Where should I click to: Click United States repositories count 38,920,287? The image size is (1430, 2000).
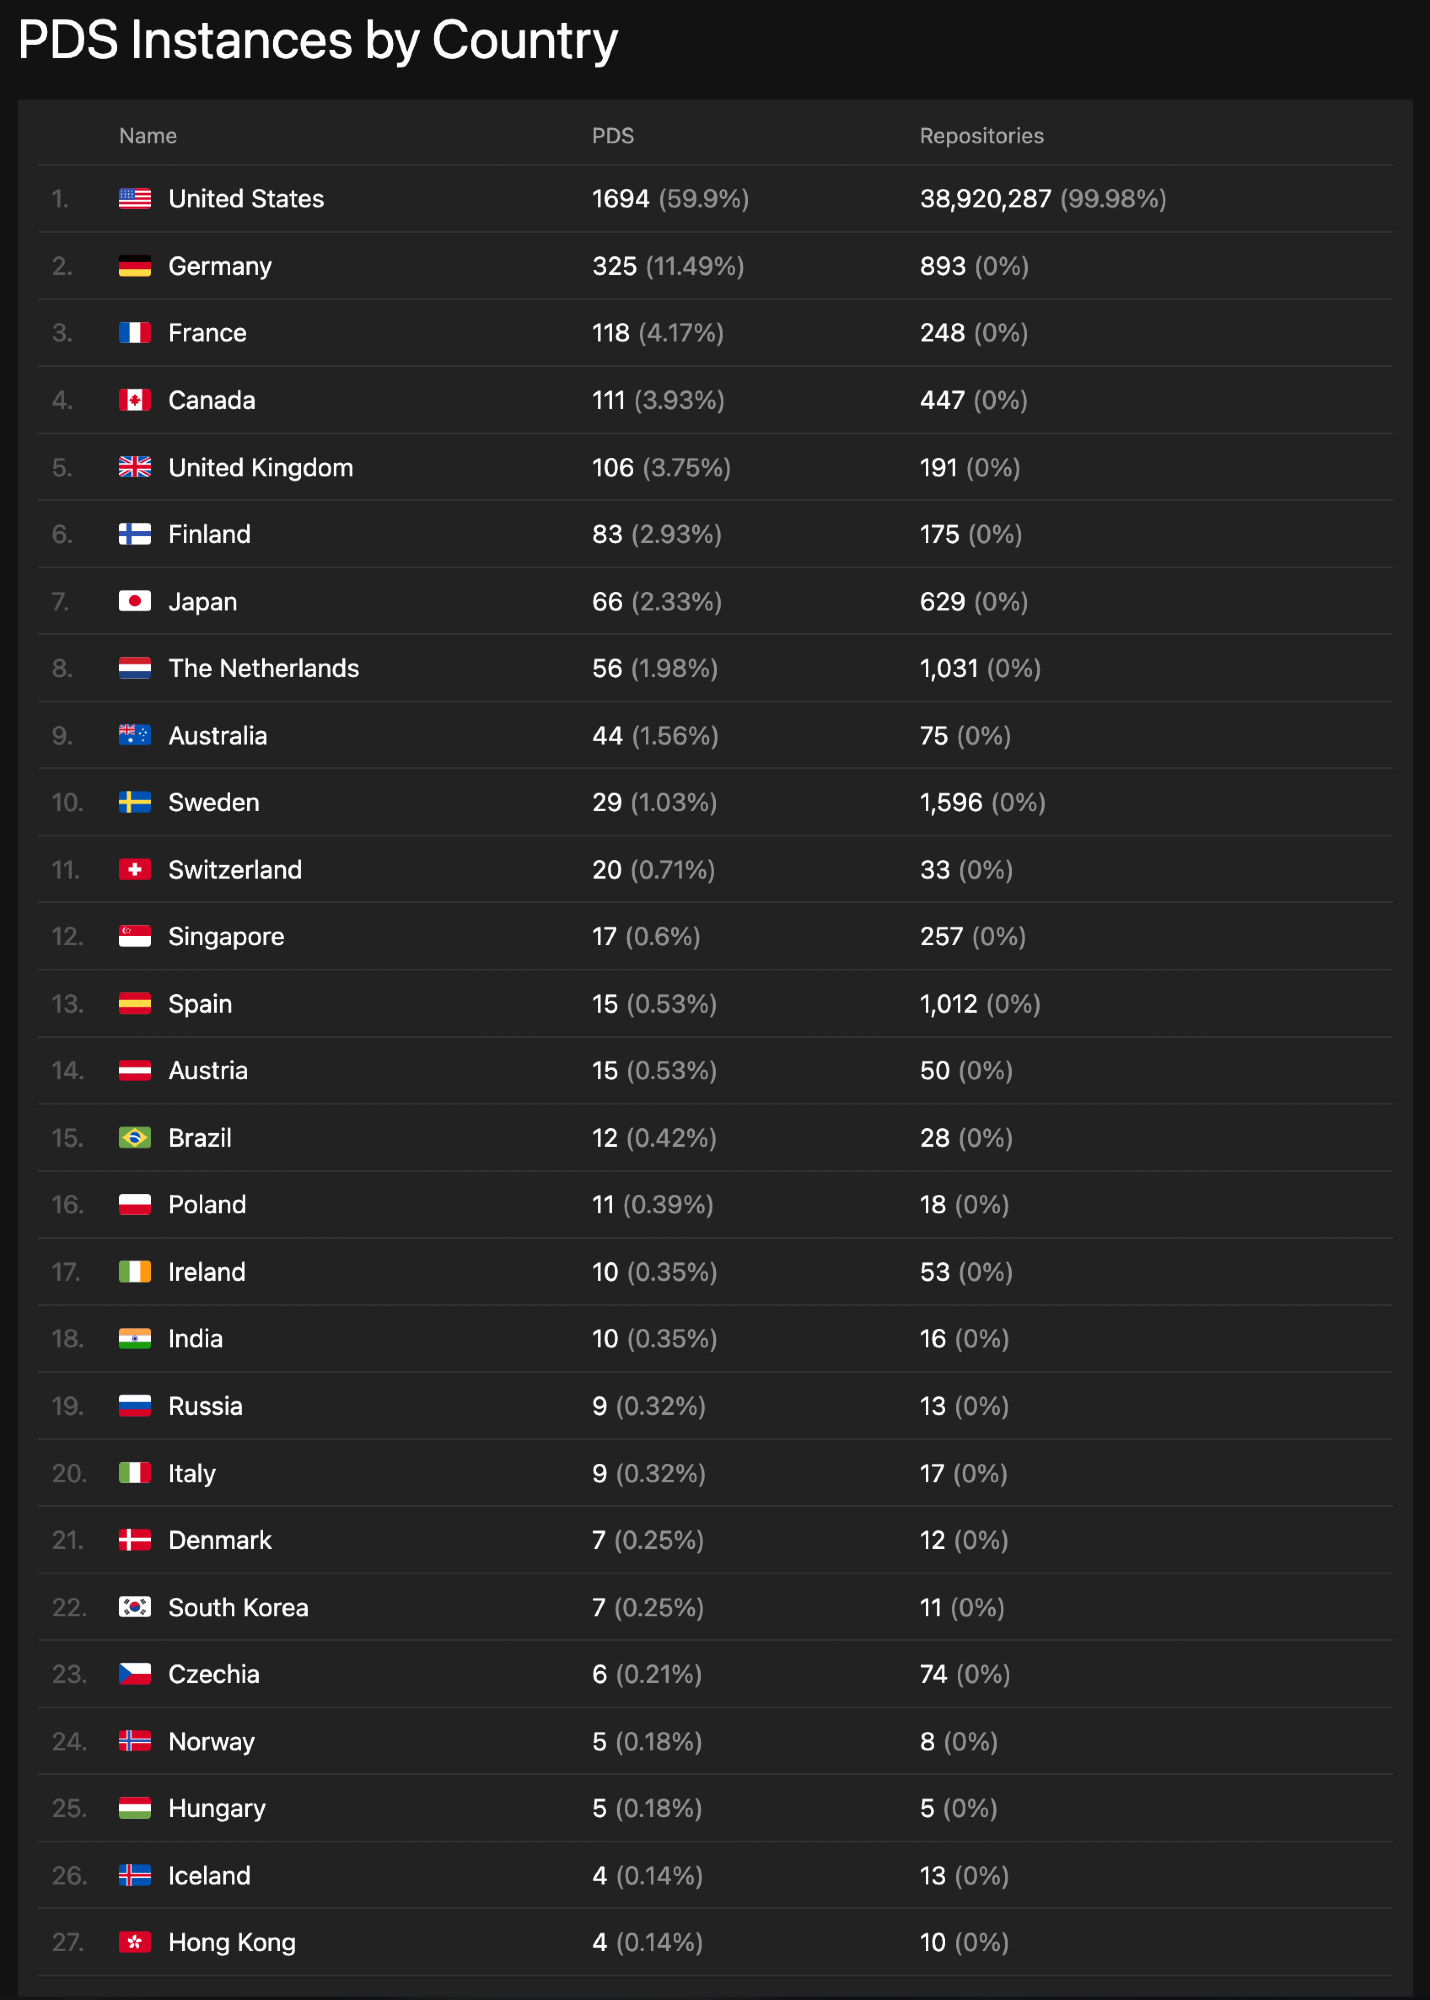click(985, 199)
